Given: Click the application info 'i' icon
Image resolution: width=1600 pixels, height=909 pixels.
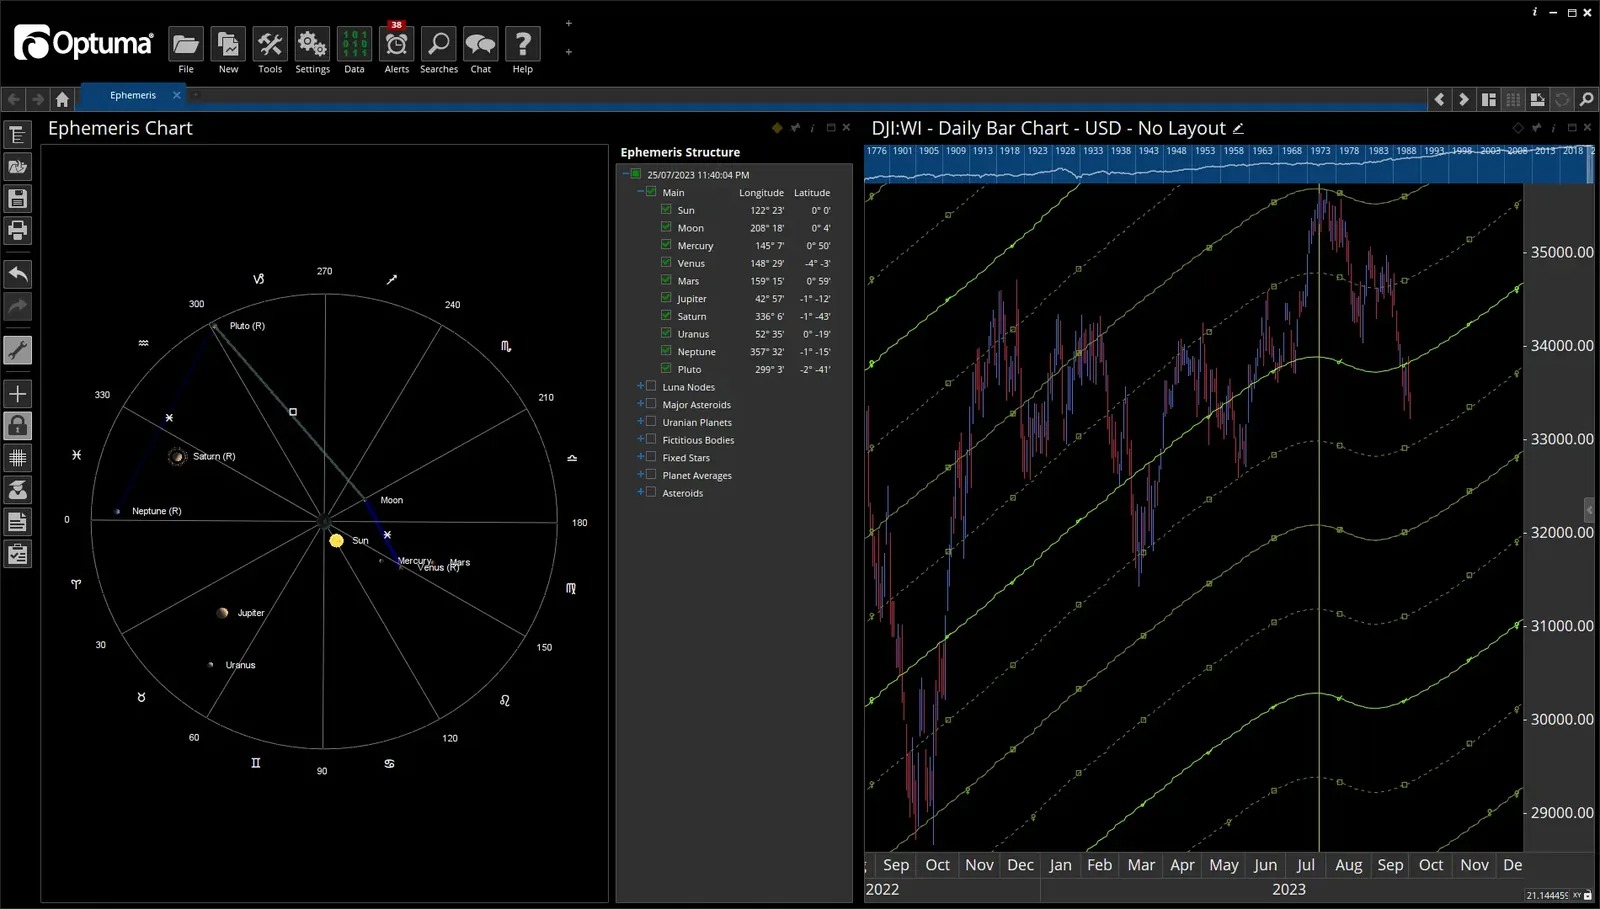Looking at the screenshot, I should tap(1535, 12).
